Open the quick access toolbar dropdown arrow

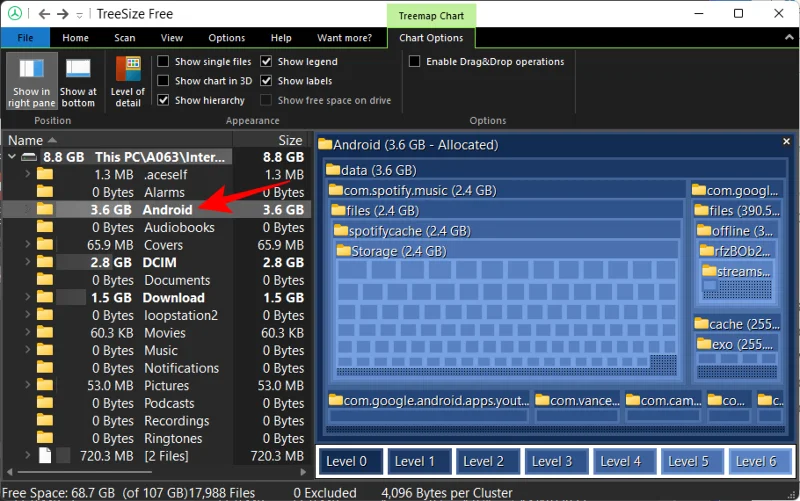click(80, 15)
